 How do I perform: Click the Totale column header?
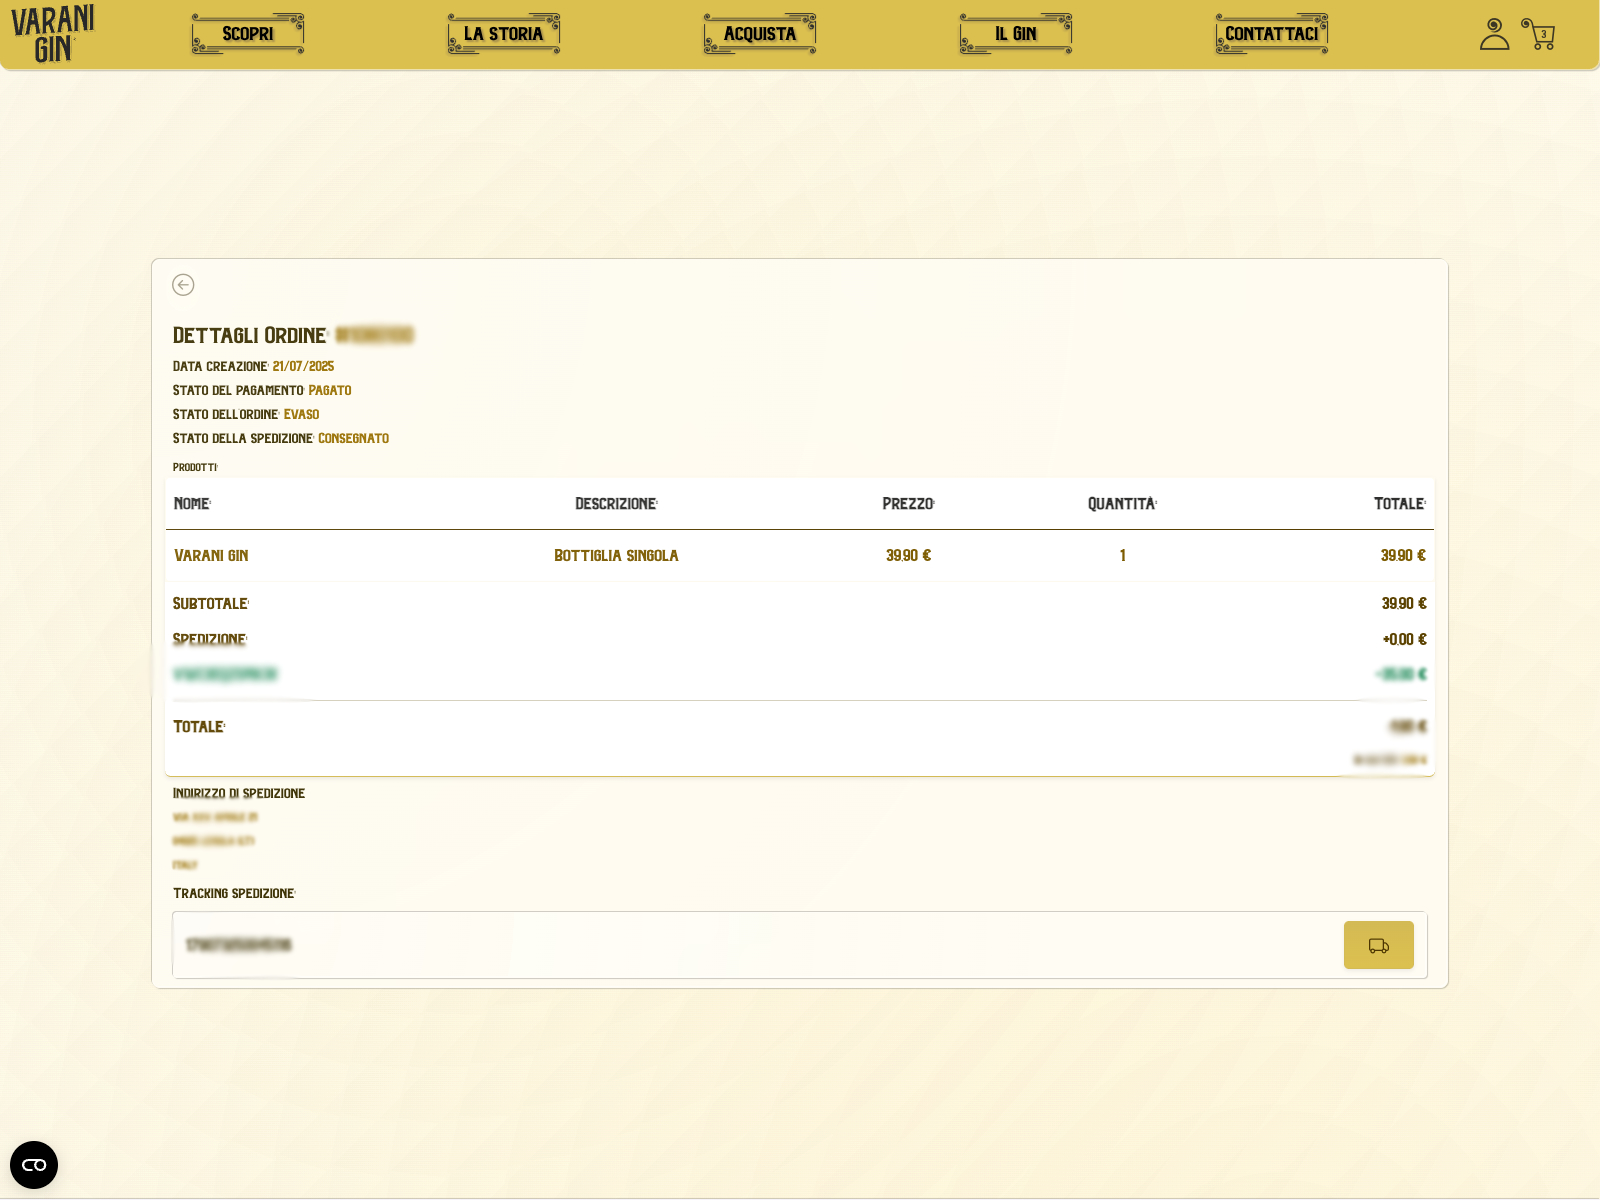coord(1400,504)
